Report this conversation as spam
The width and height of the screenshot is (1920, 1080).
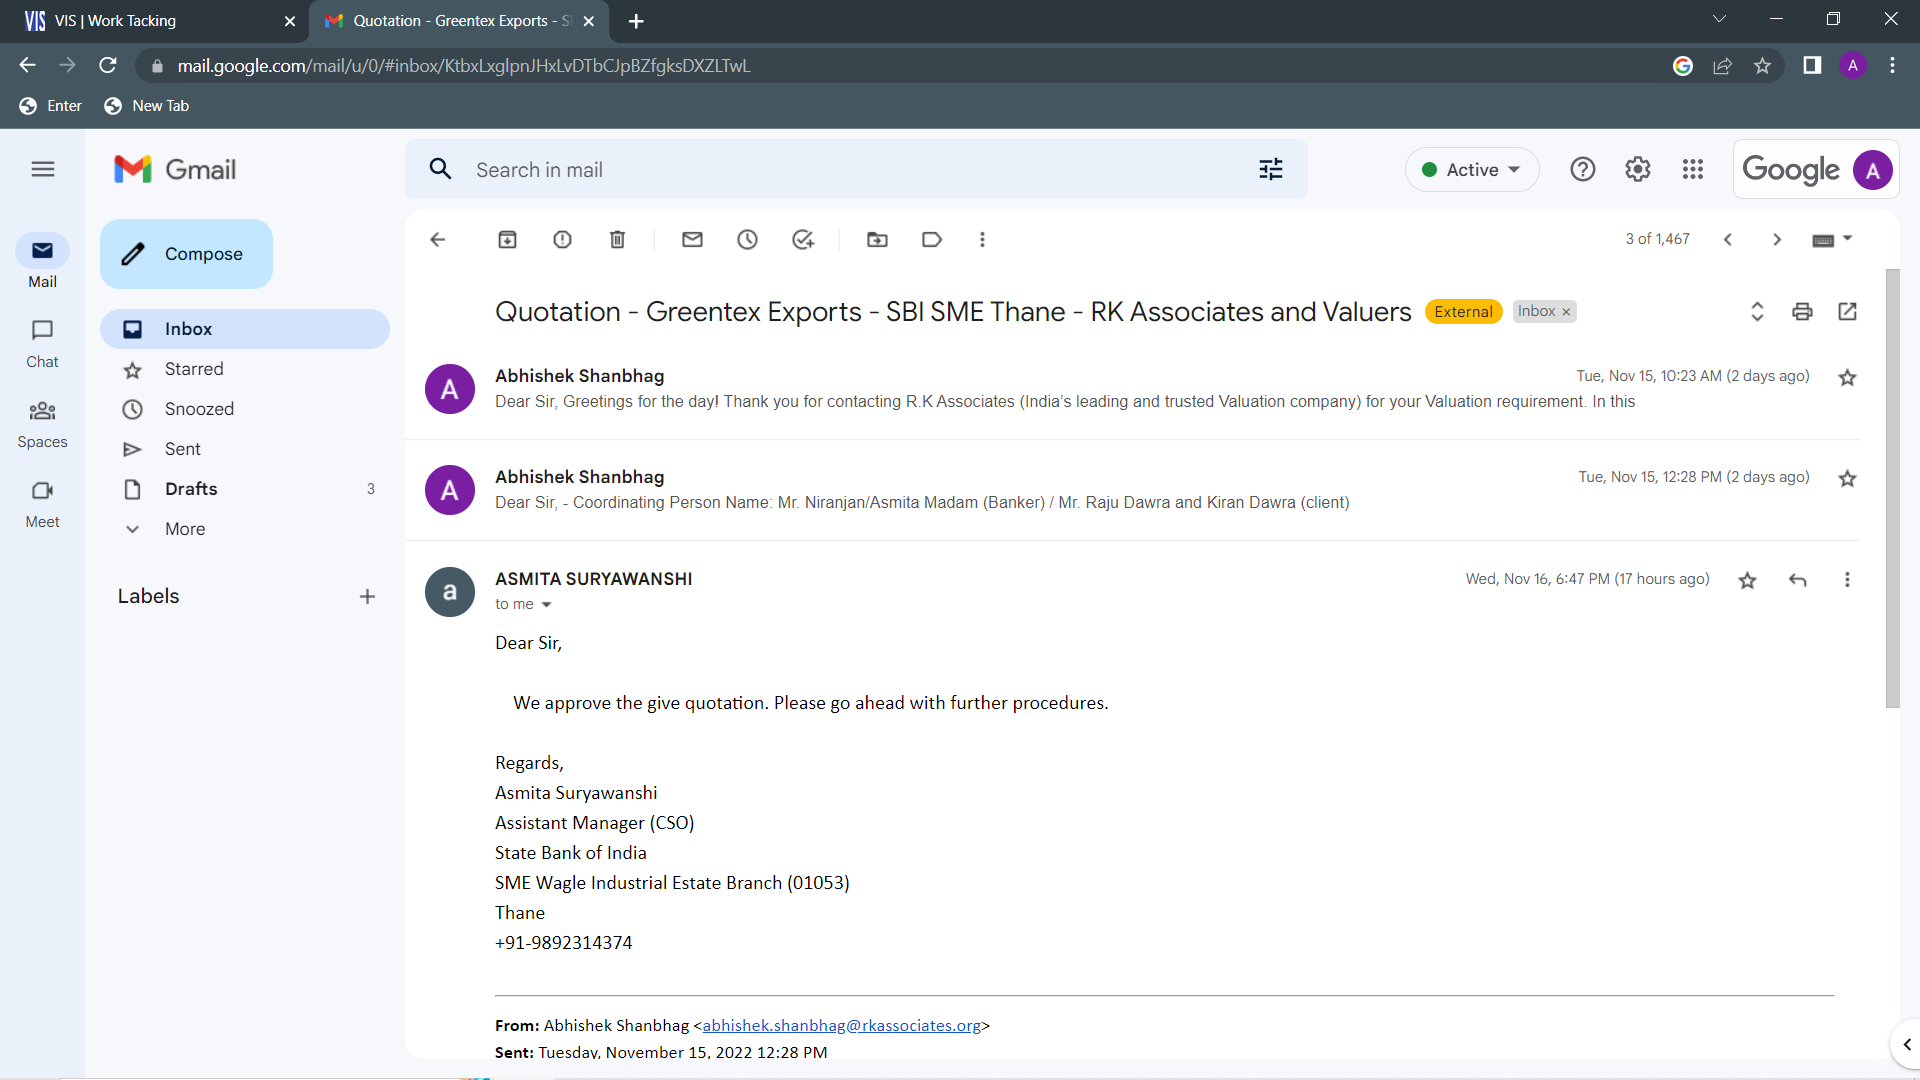(562, 240)
